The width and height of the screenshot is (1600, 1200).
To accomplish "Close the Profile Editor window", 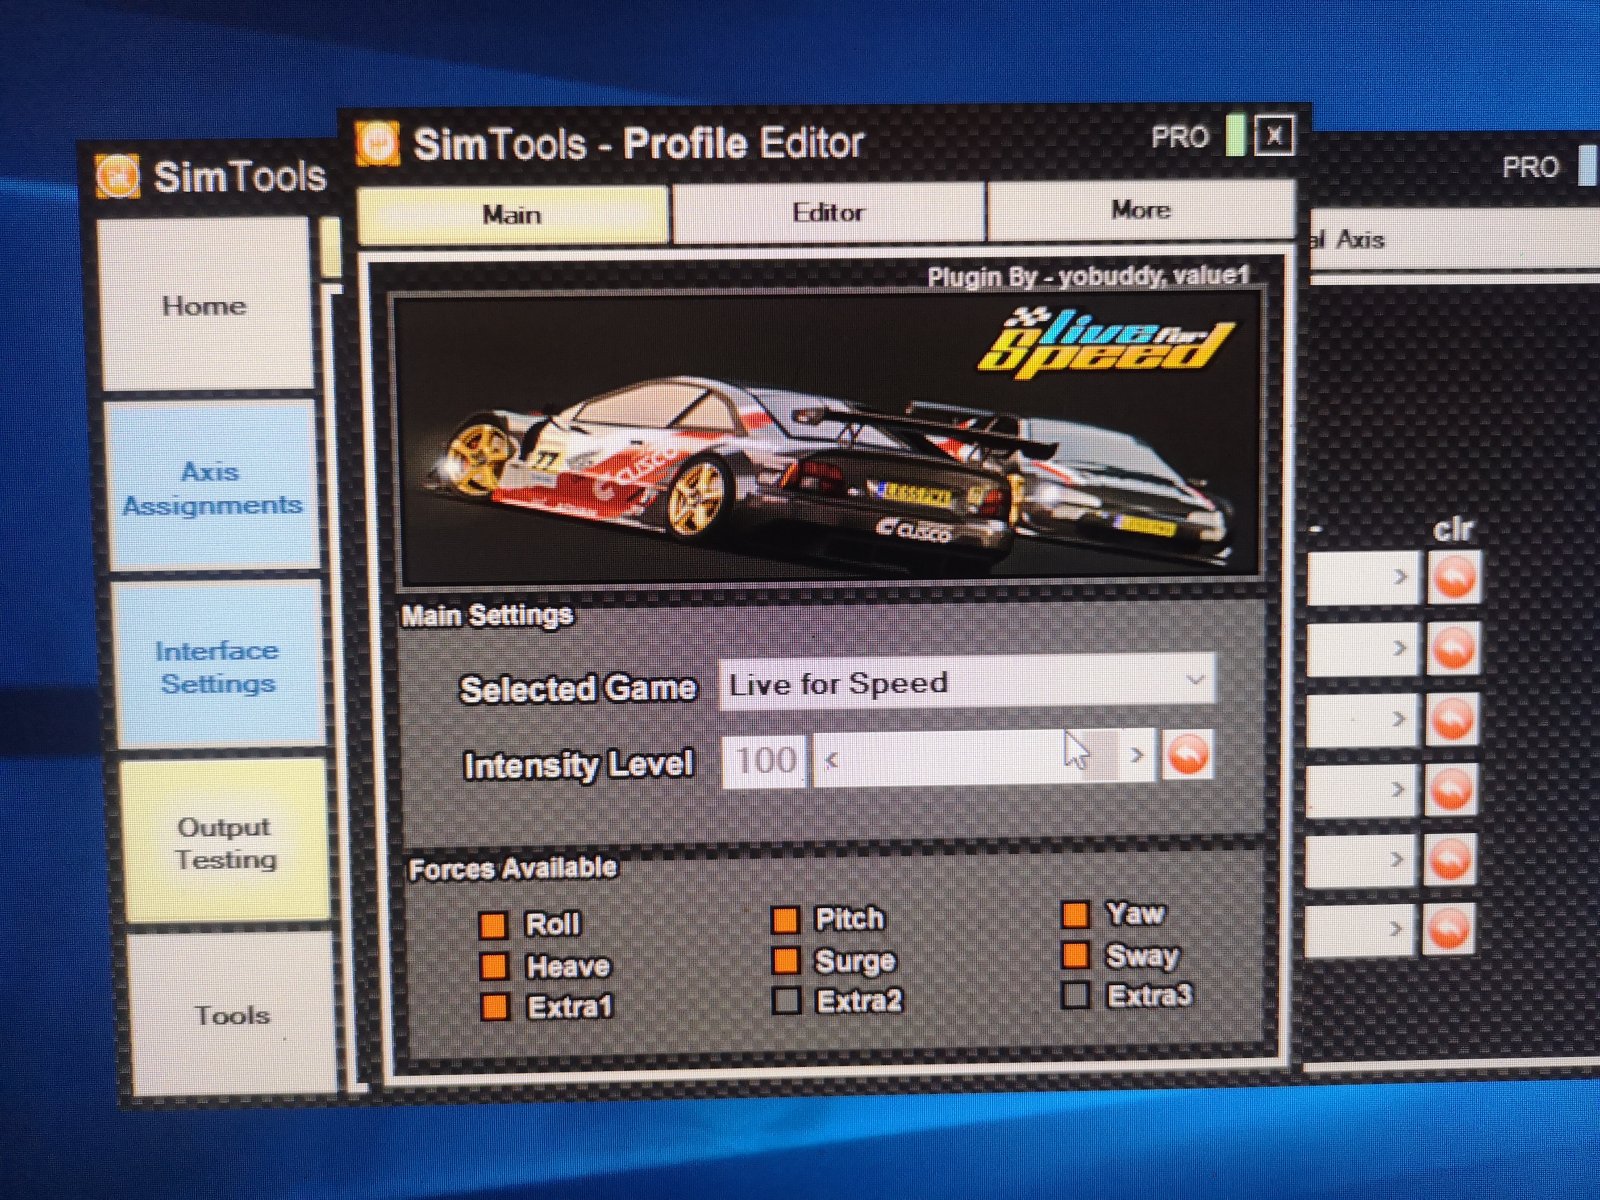I will (1274, 135).
